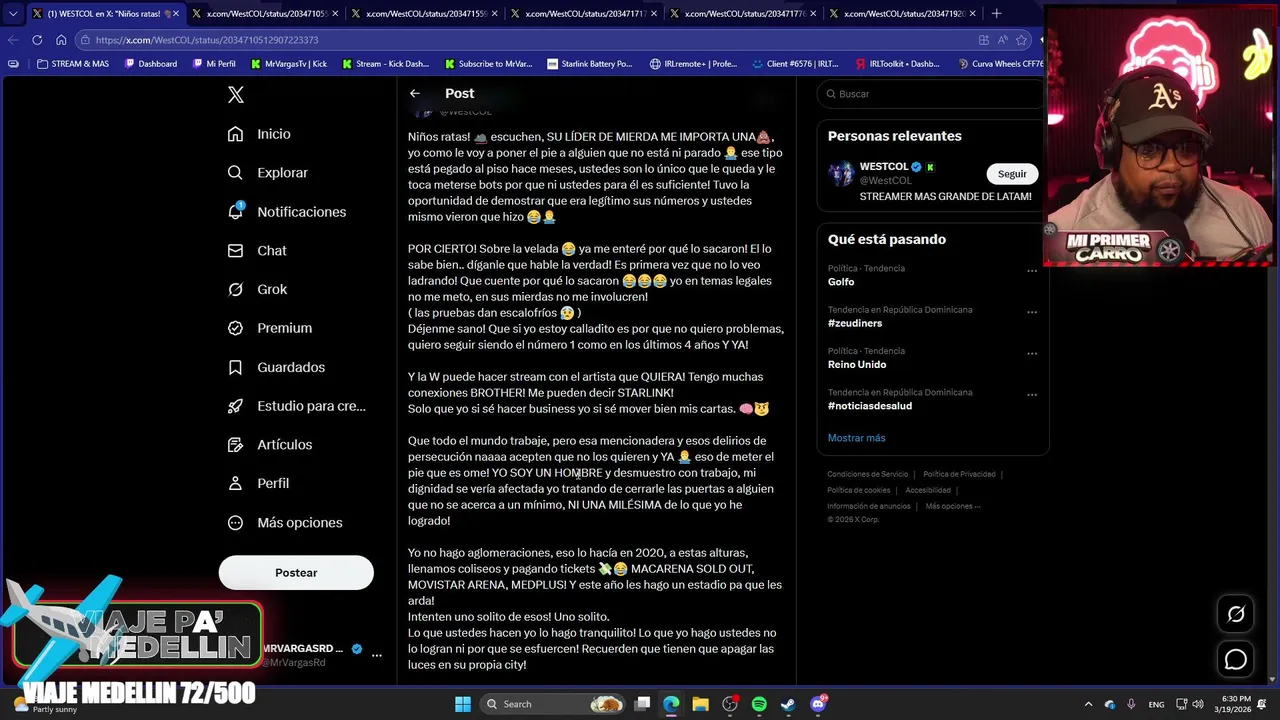This screenshot has width=1280, height=720.
Task: Open Estudio para creadores
Action: coord(296,406)
